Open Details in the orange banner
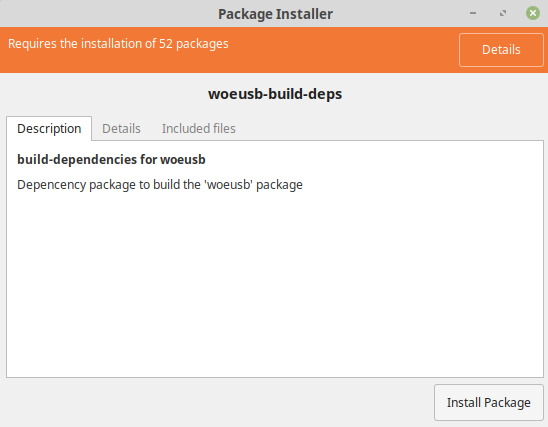 [x=501, y=50]
